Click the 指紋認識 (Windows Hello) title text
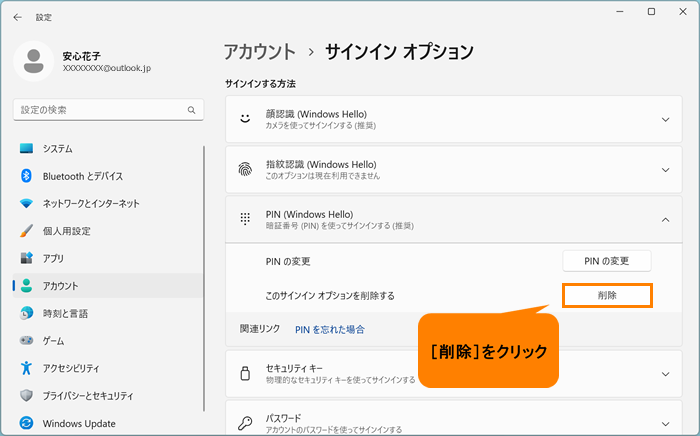 321,165
